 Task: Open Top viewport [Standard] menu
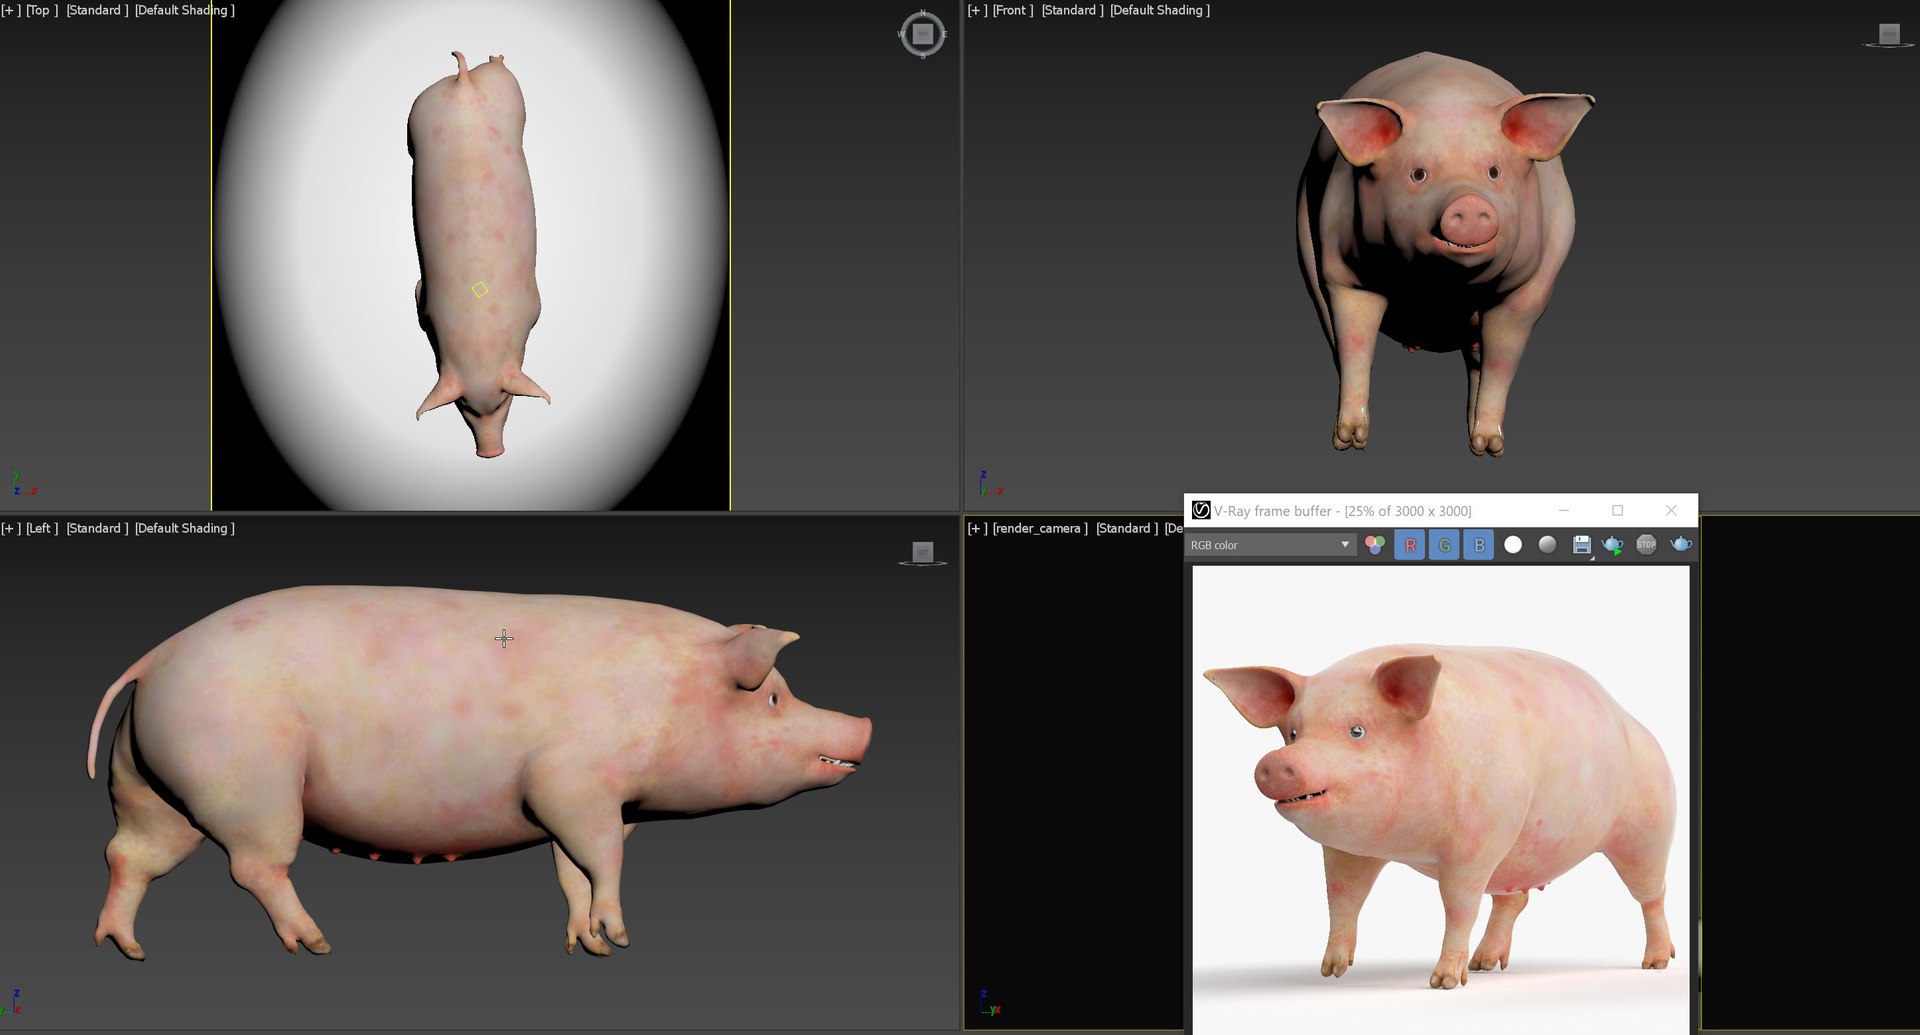97,10
